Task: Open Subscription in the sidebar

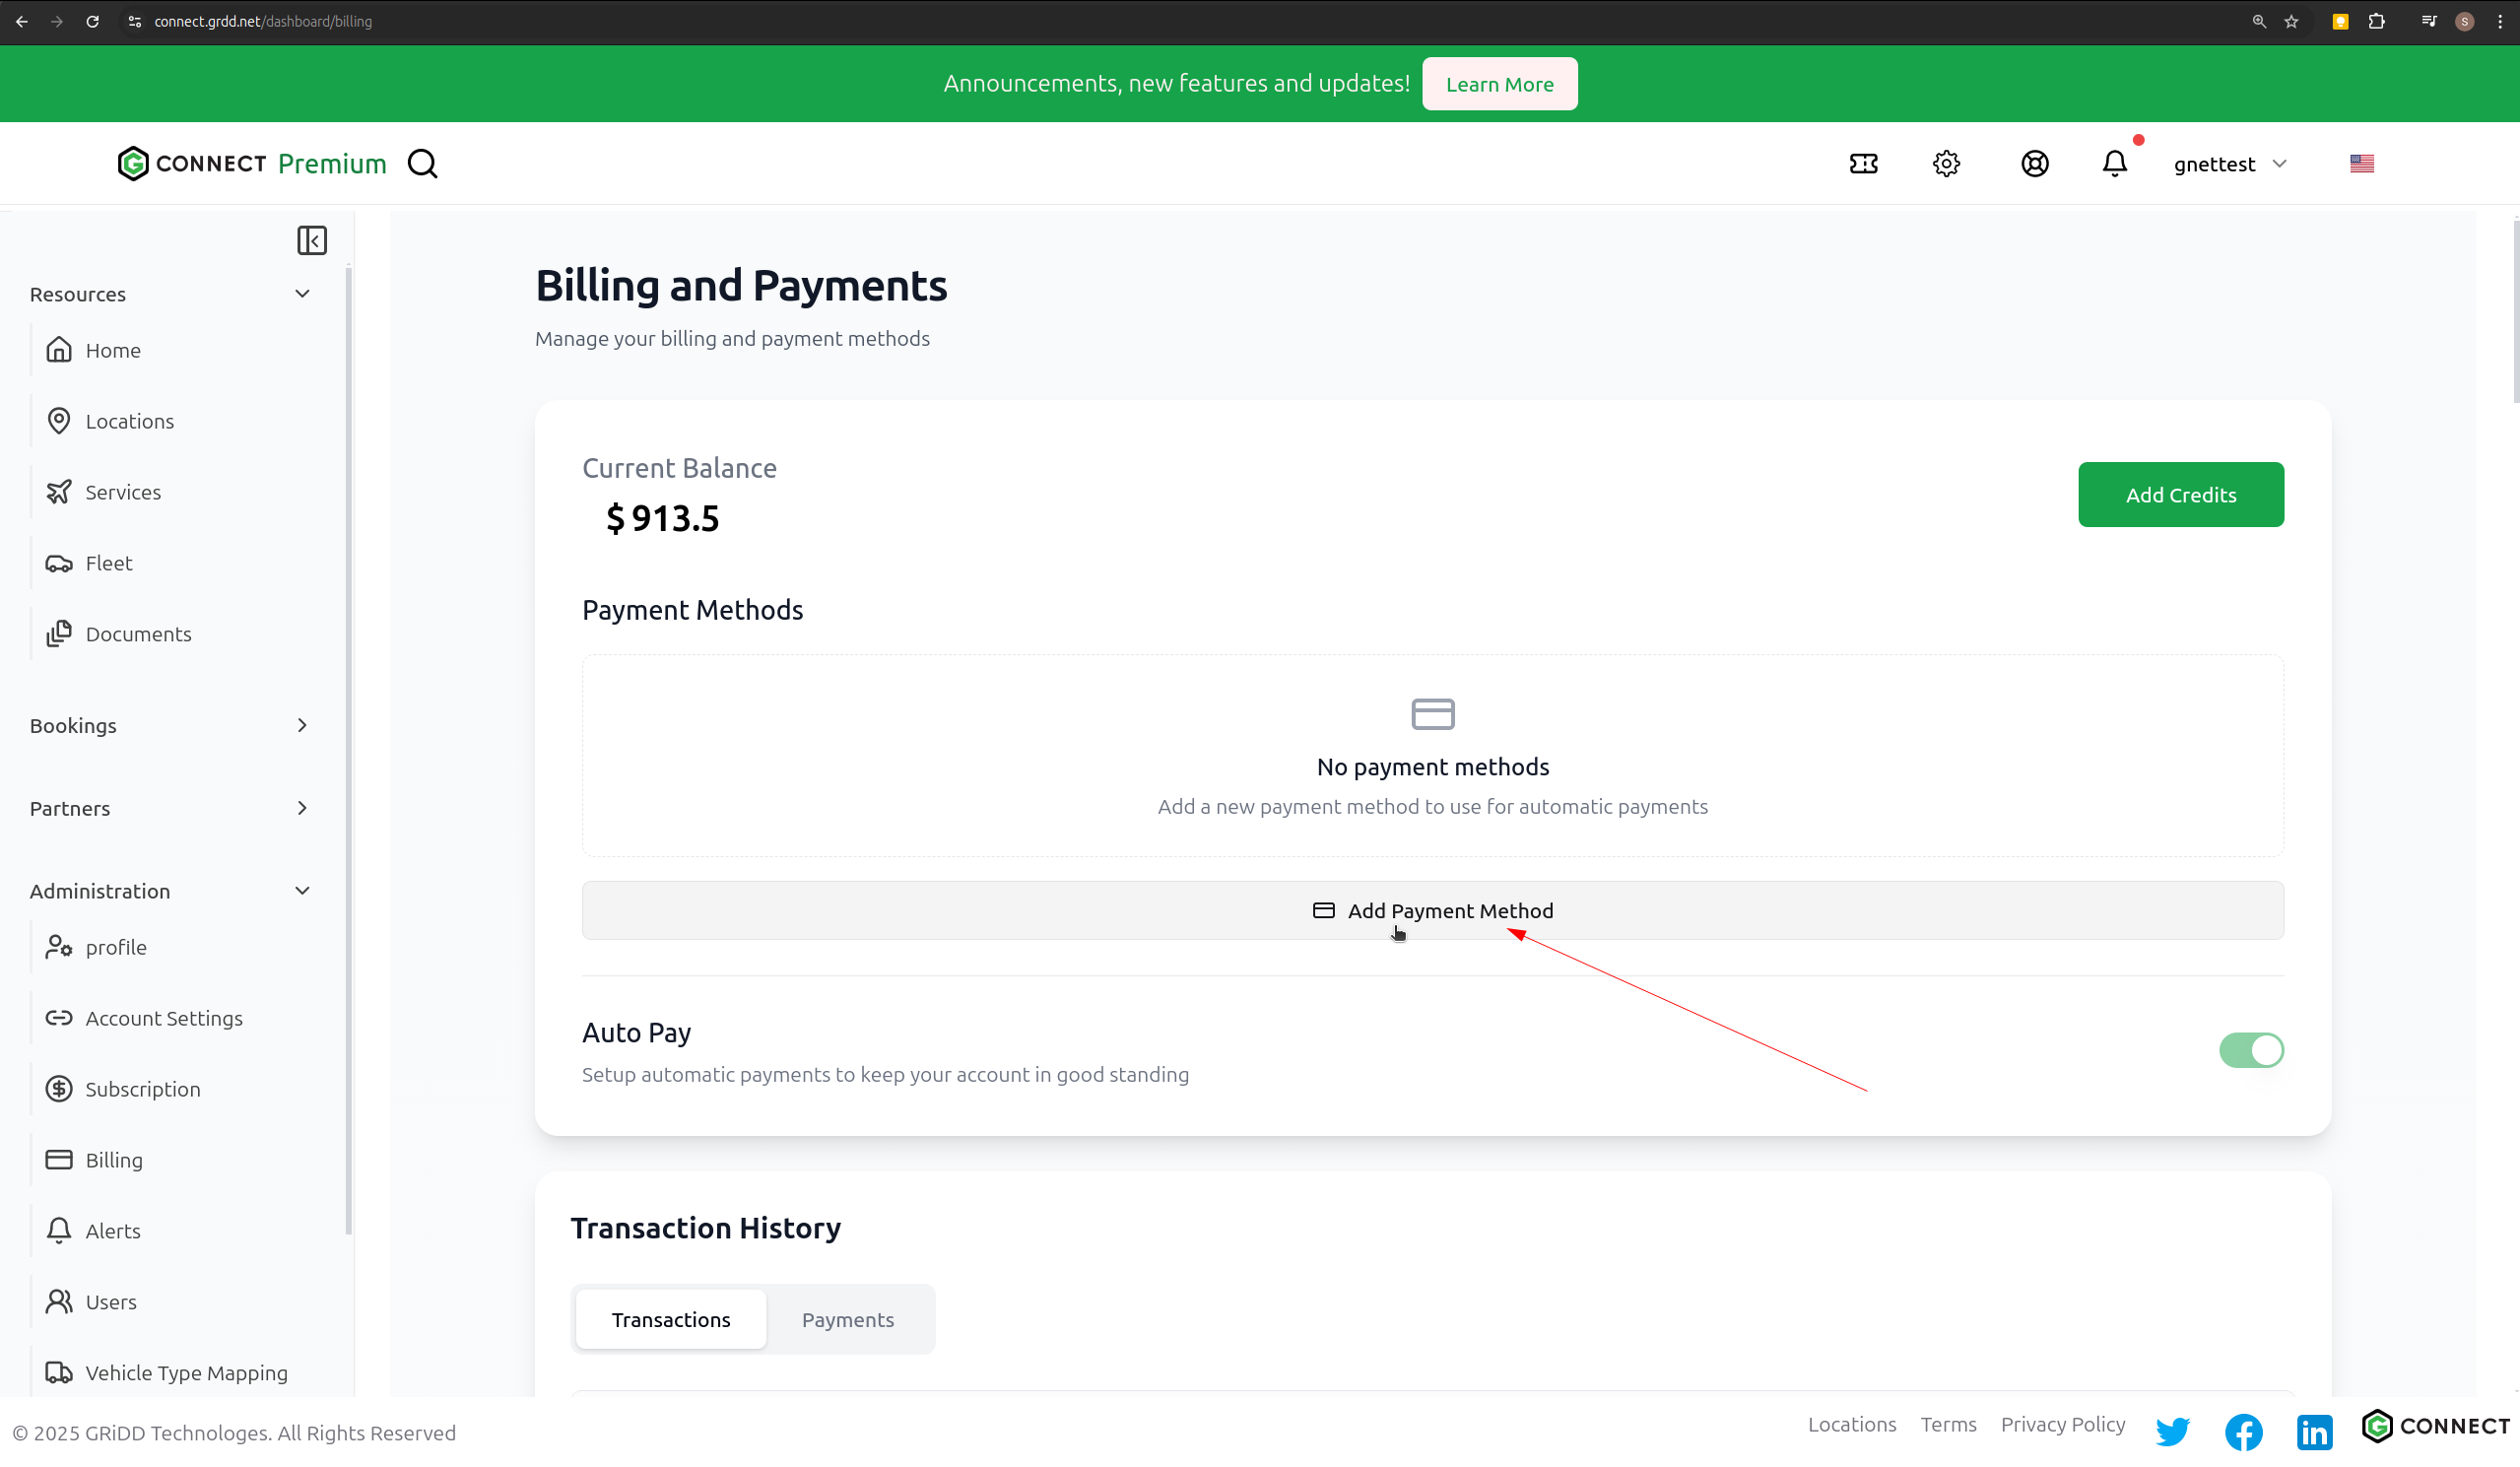Action: [143, 1089]
